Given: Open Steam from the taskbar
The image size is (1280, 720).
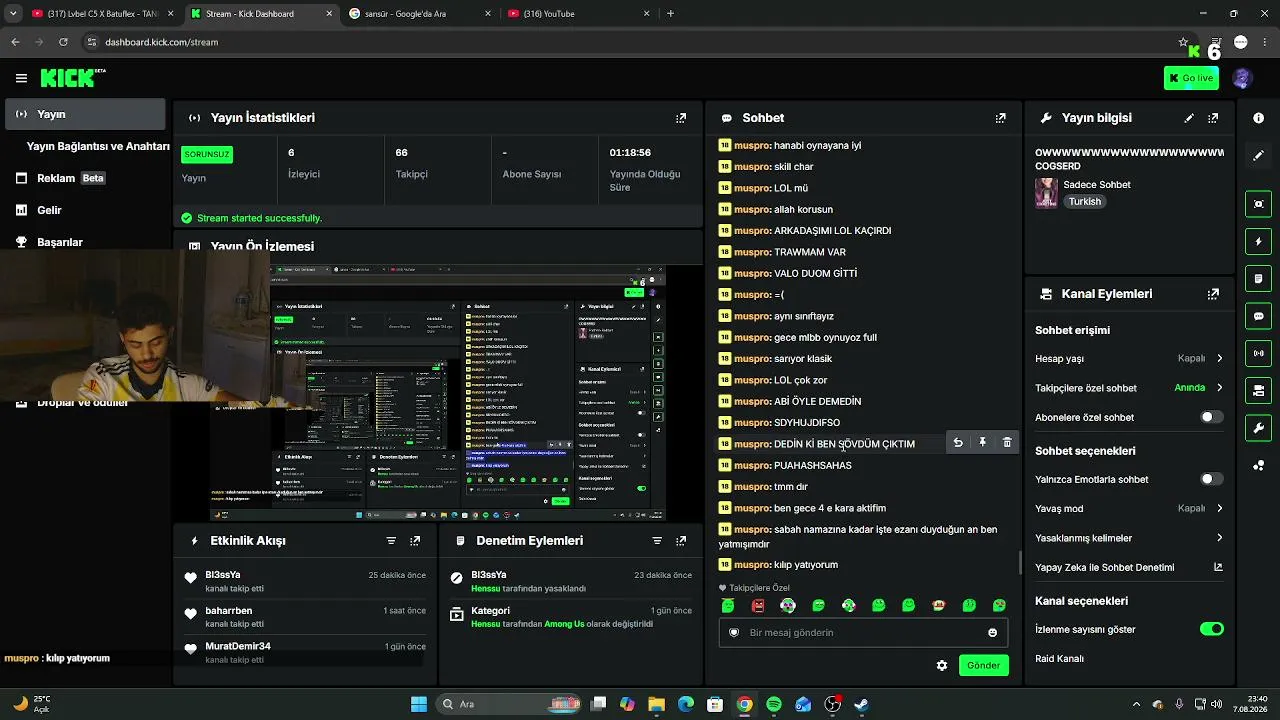Looking at the screenshot, I should tap(861, 704).
